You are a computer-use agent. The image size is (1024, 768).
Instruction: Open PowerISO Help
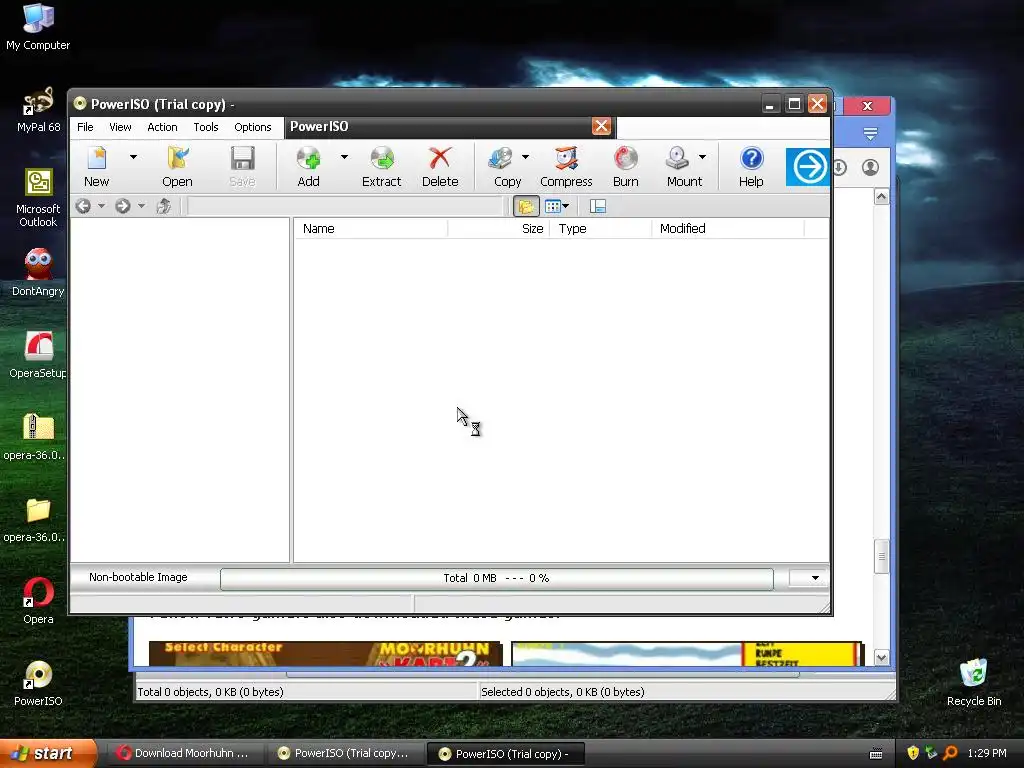click(751, 167)
